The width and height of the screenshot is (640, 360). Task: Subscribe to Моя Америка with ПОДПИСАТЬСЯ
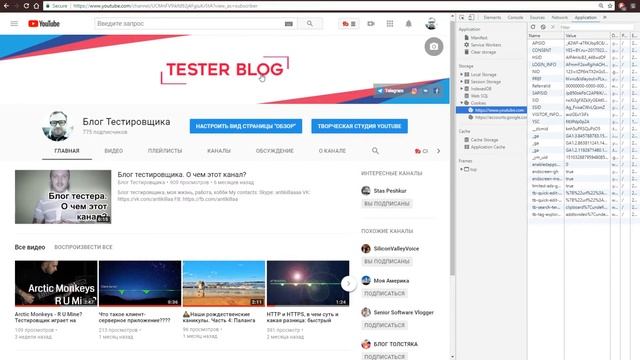tap(384, 293)
